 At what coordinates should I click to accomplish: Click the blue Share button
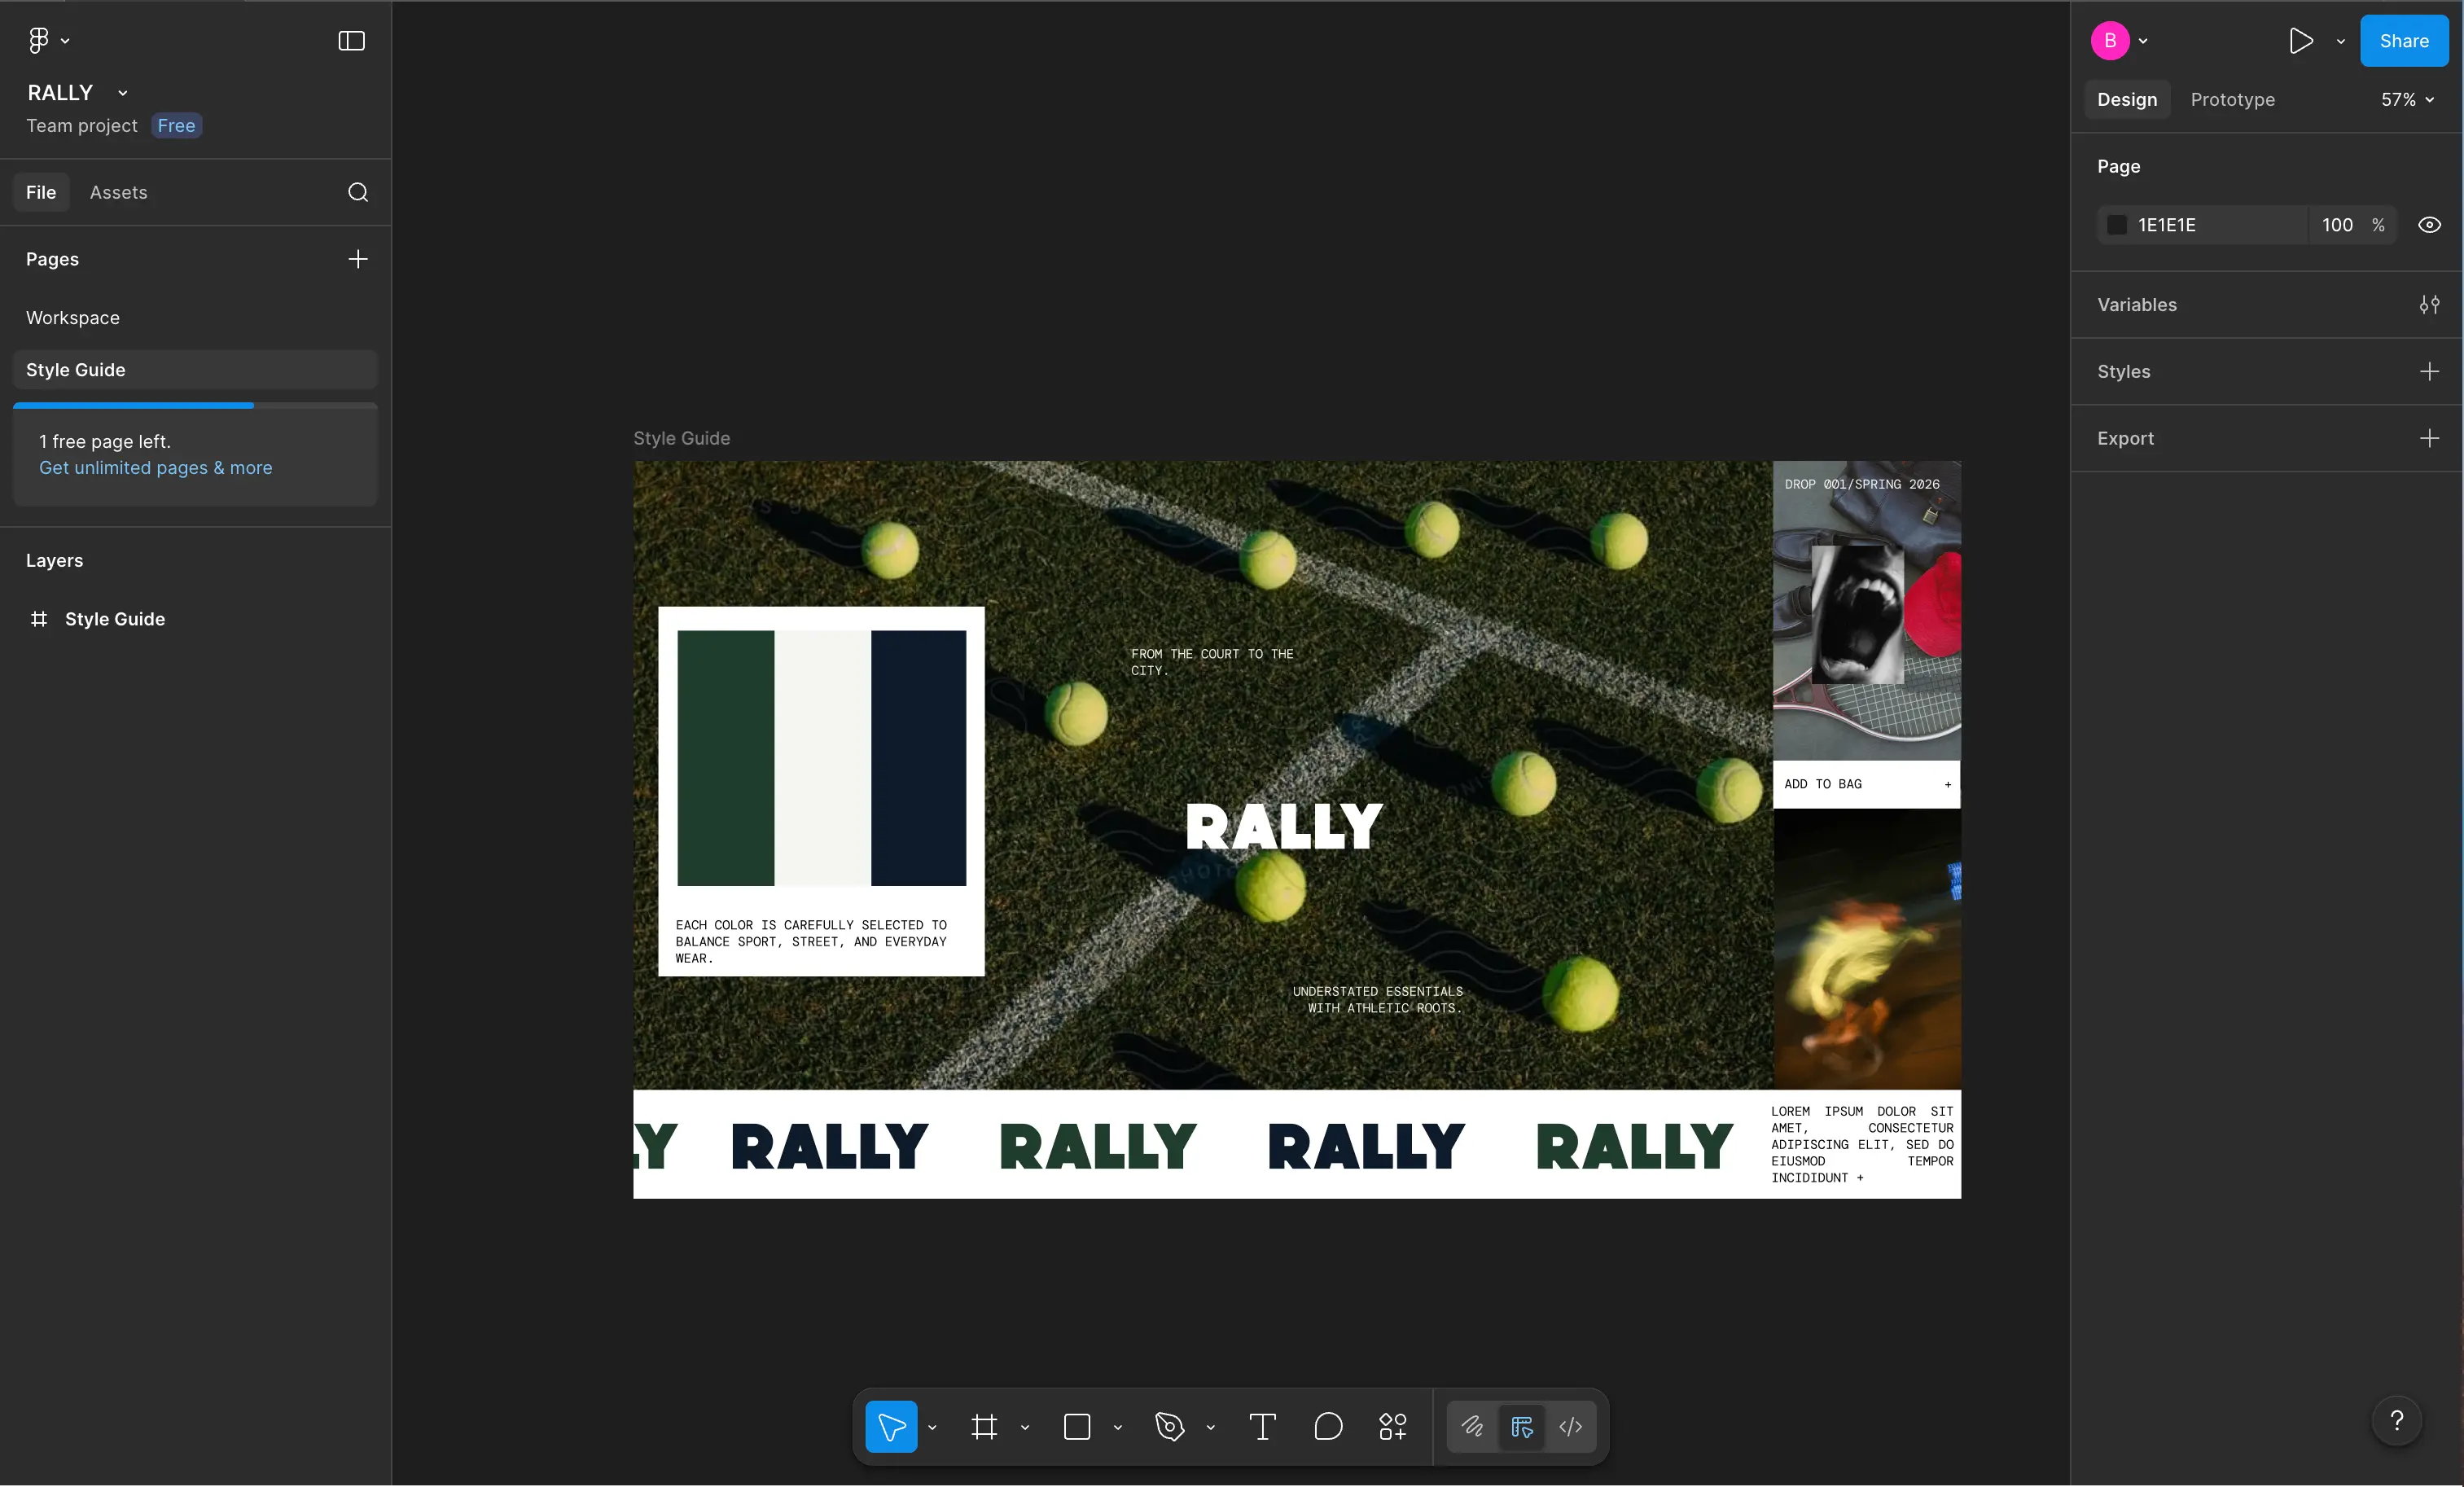pyautogui.click(x=2403, y=41)
